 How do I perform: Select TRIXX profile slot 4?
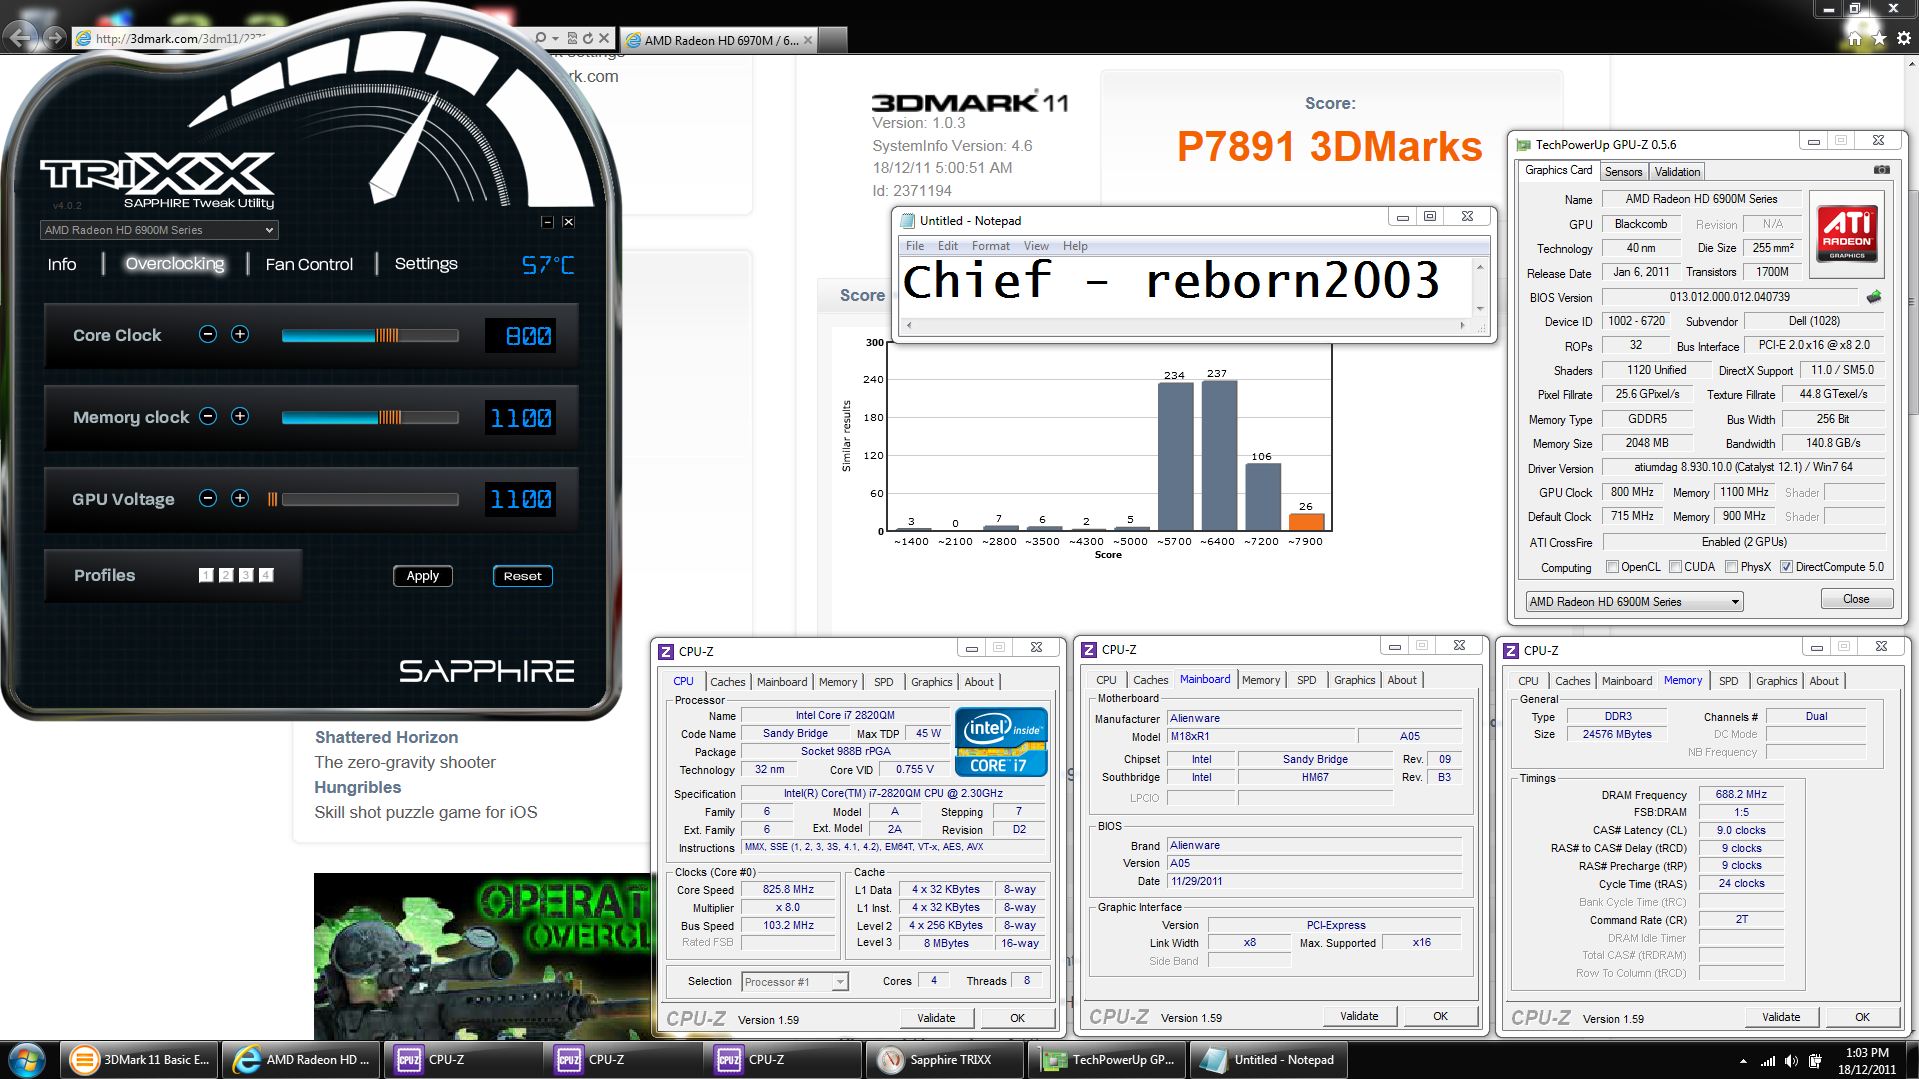point(266,575)
